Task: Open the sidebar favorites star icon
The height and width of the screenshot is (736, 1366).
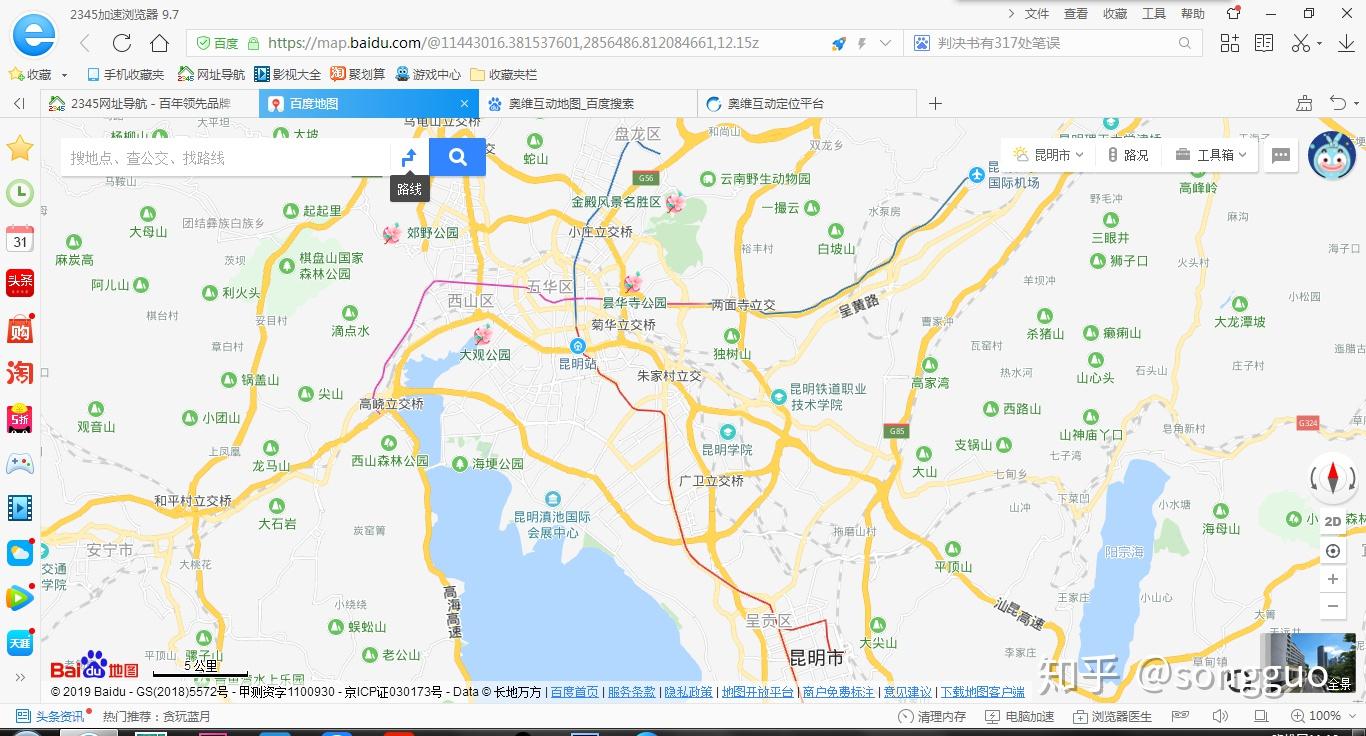Action: (x=20, y=148)
